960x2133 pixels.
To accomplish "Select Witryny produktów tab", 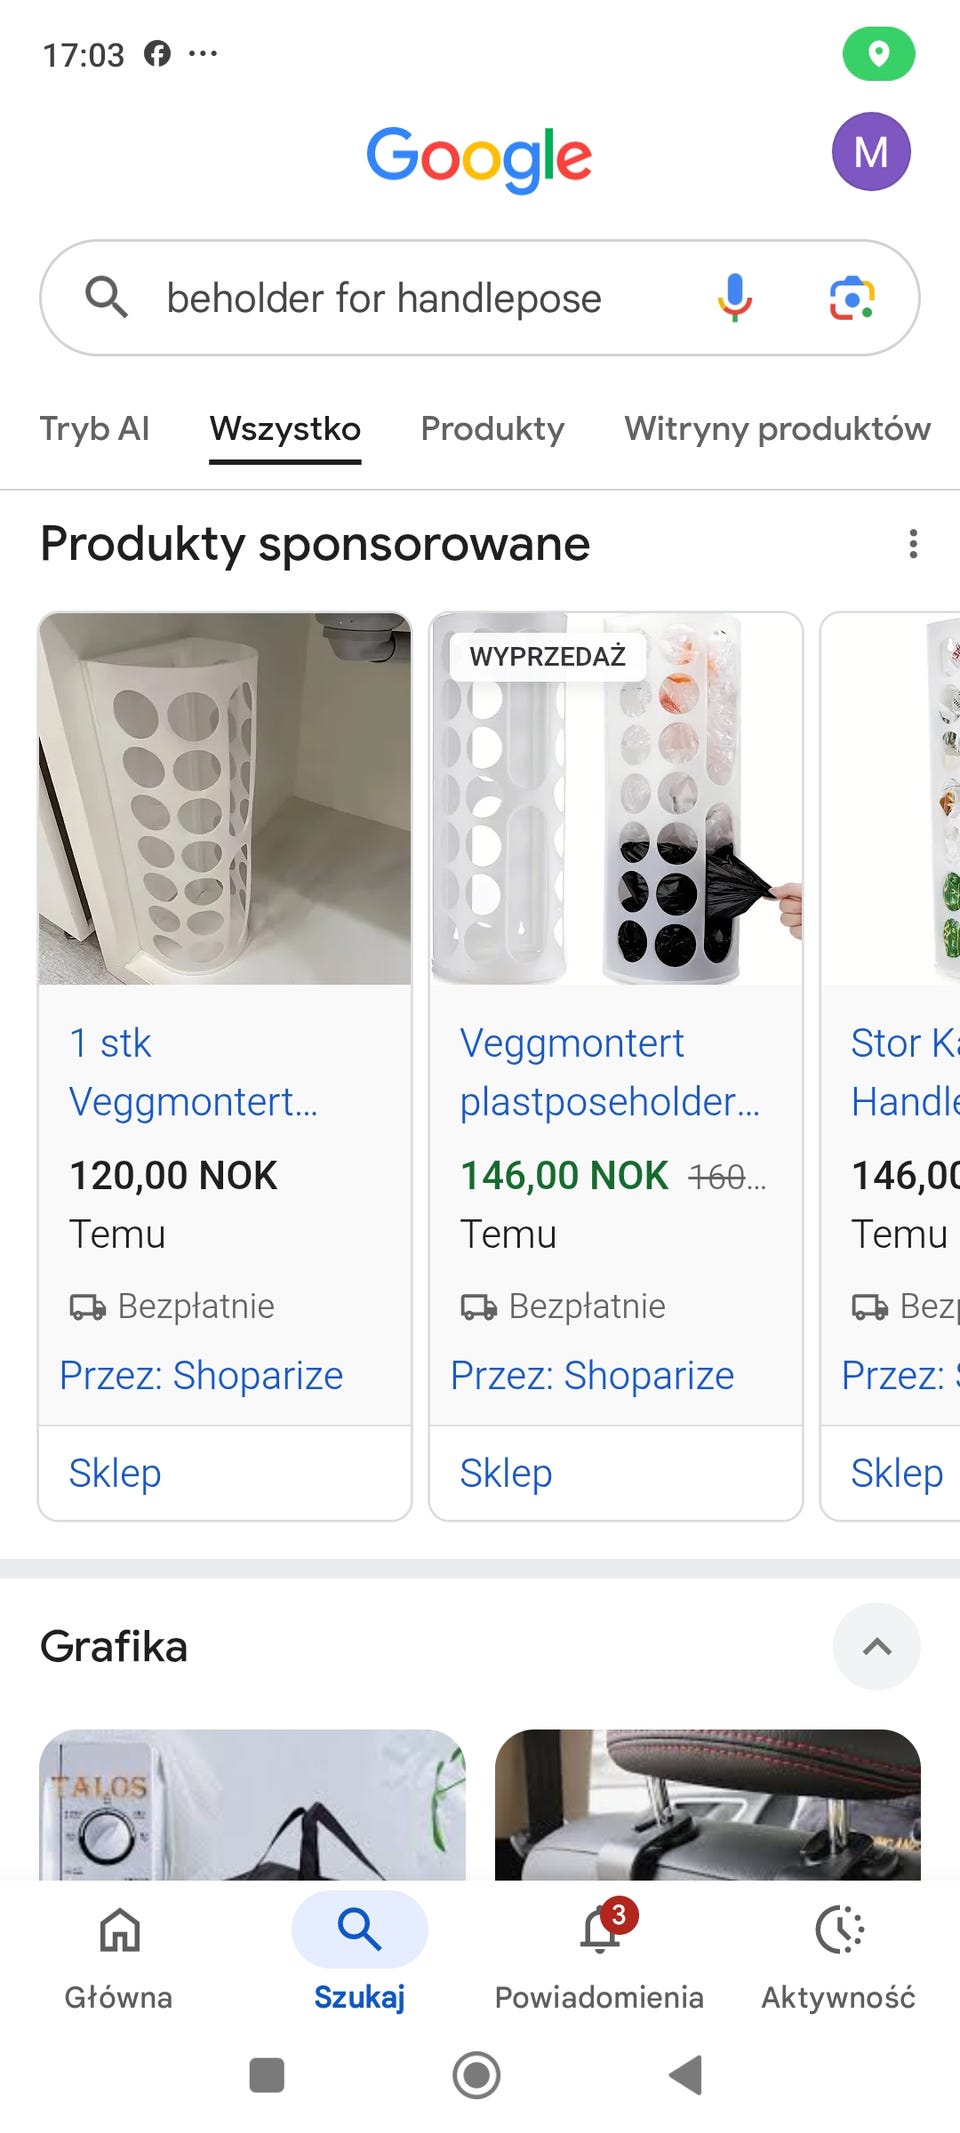I will click(x=777, y=429).
